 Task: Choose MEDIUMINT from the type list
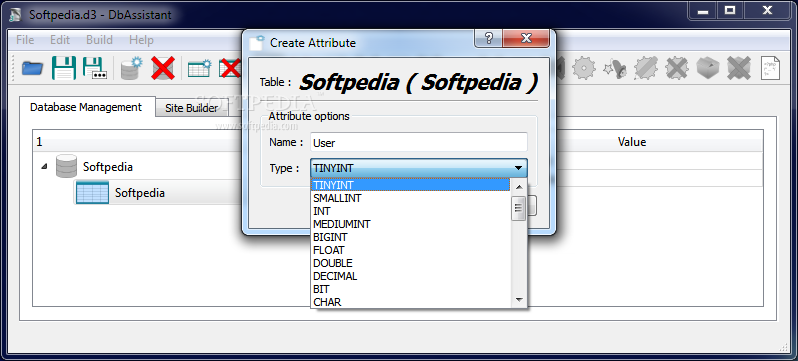tap(410, 224)
